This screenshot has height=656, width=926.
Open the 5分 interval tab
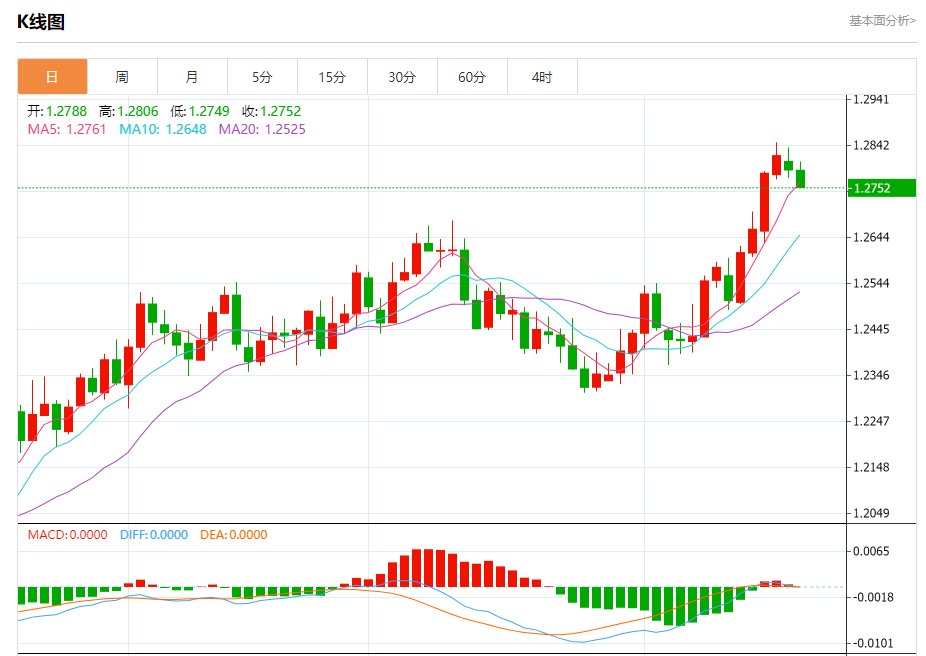click(262, 77)
